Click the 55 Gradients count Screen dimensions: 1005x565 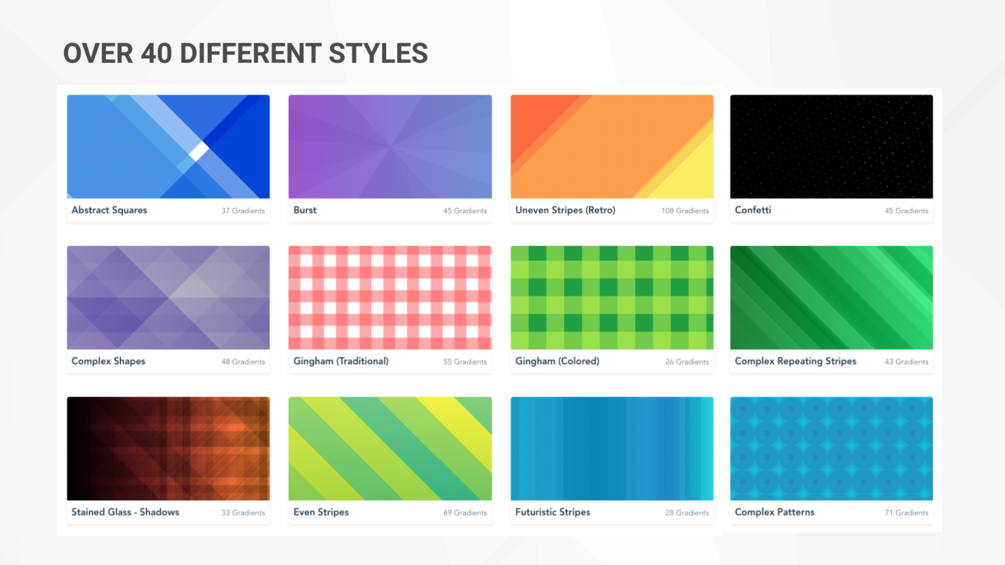tap(465, 362)
